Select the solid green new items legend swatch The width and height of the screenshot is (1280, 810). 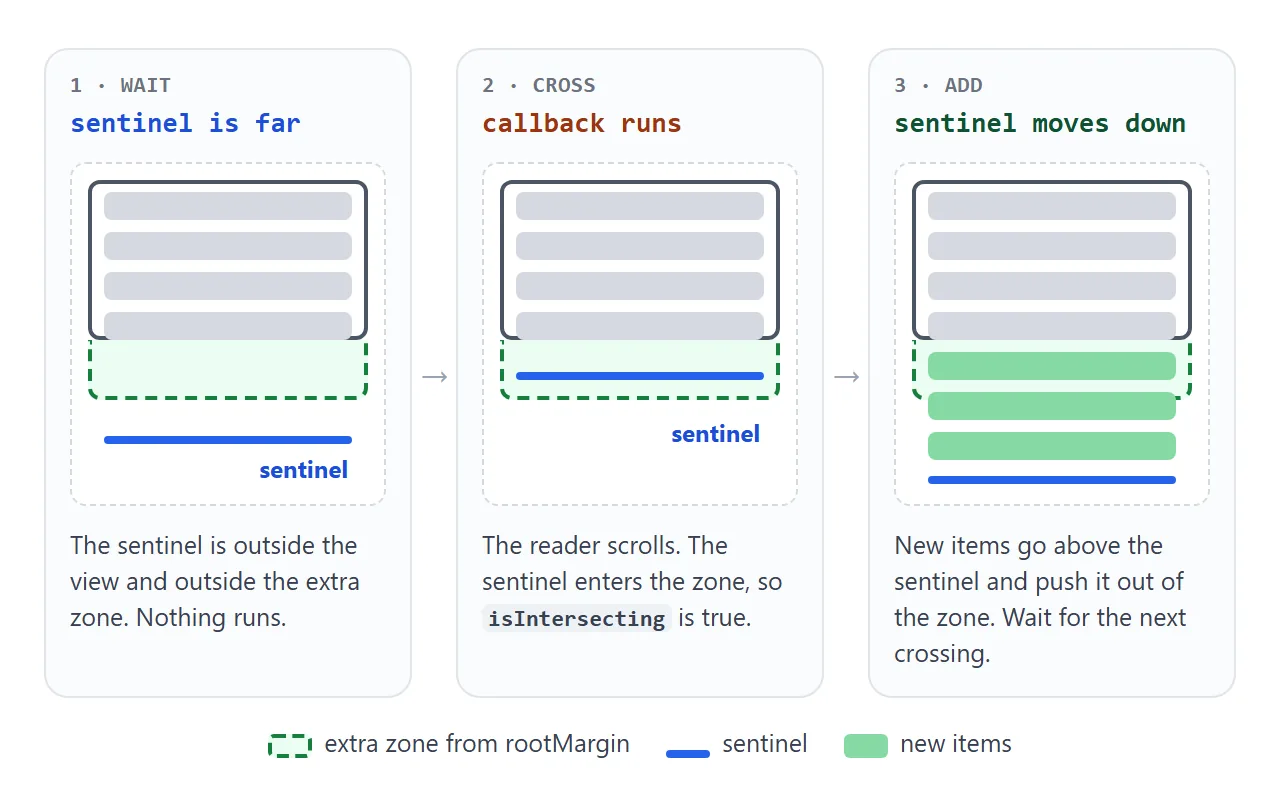click(x=866, y=746)
